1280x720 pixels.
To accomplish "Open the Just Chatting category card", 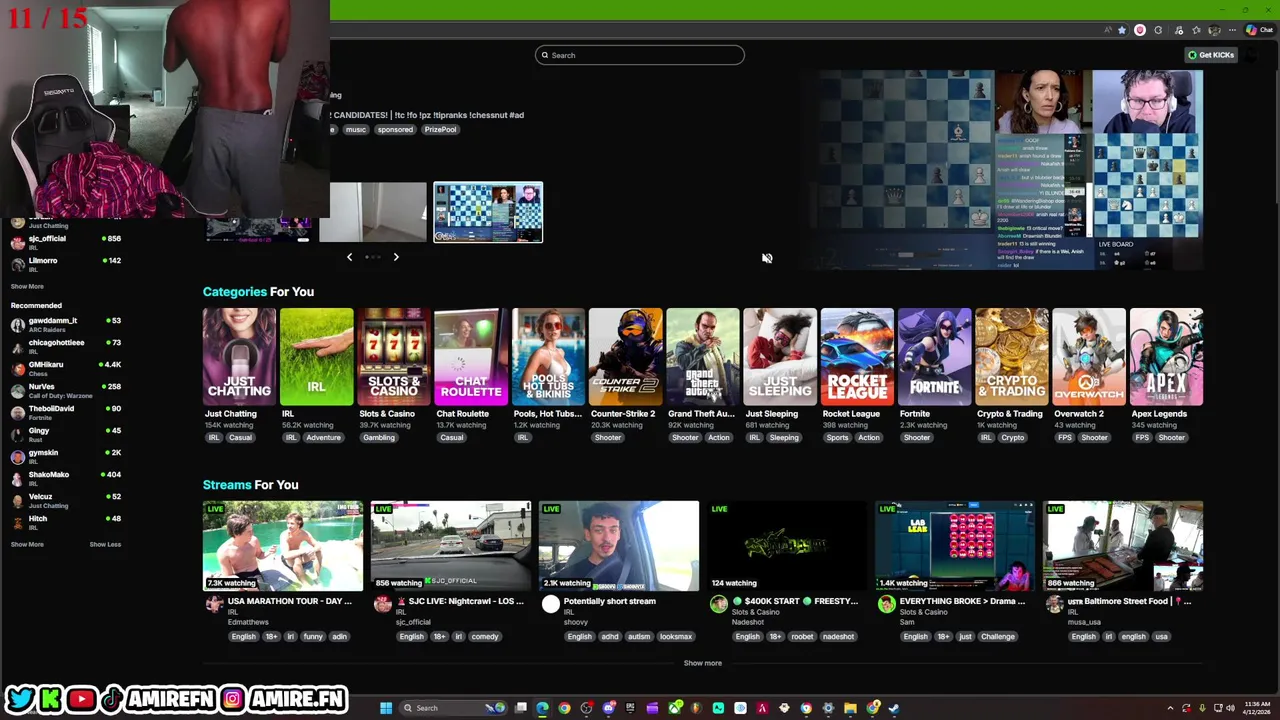I will point(239,357).
